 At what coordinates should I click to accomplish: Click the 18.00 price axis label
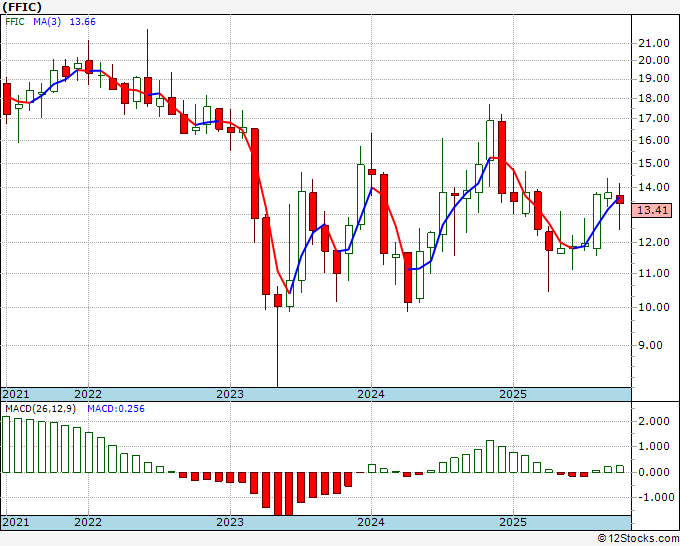point(654,98)
